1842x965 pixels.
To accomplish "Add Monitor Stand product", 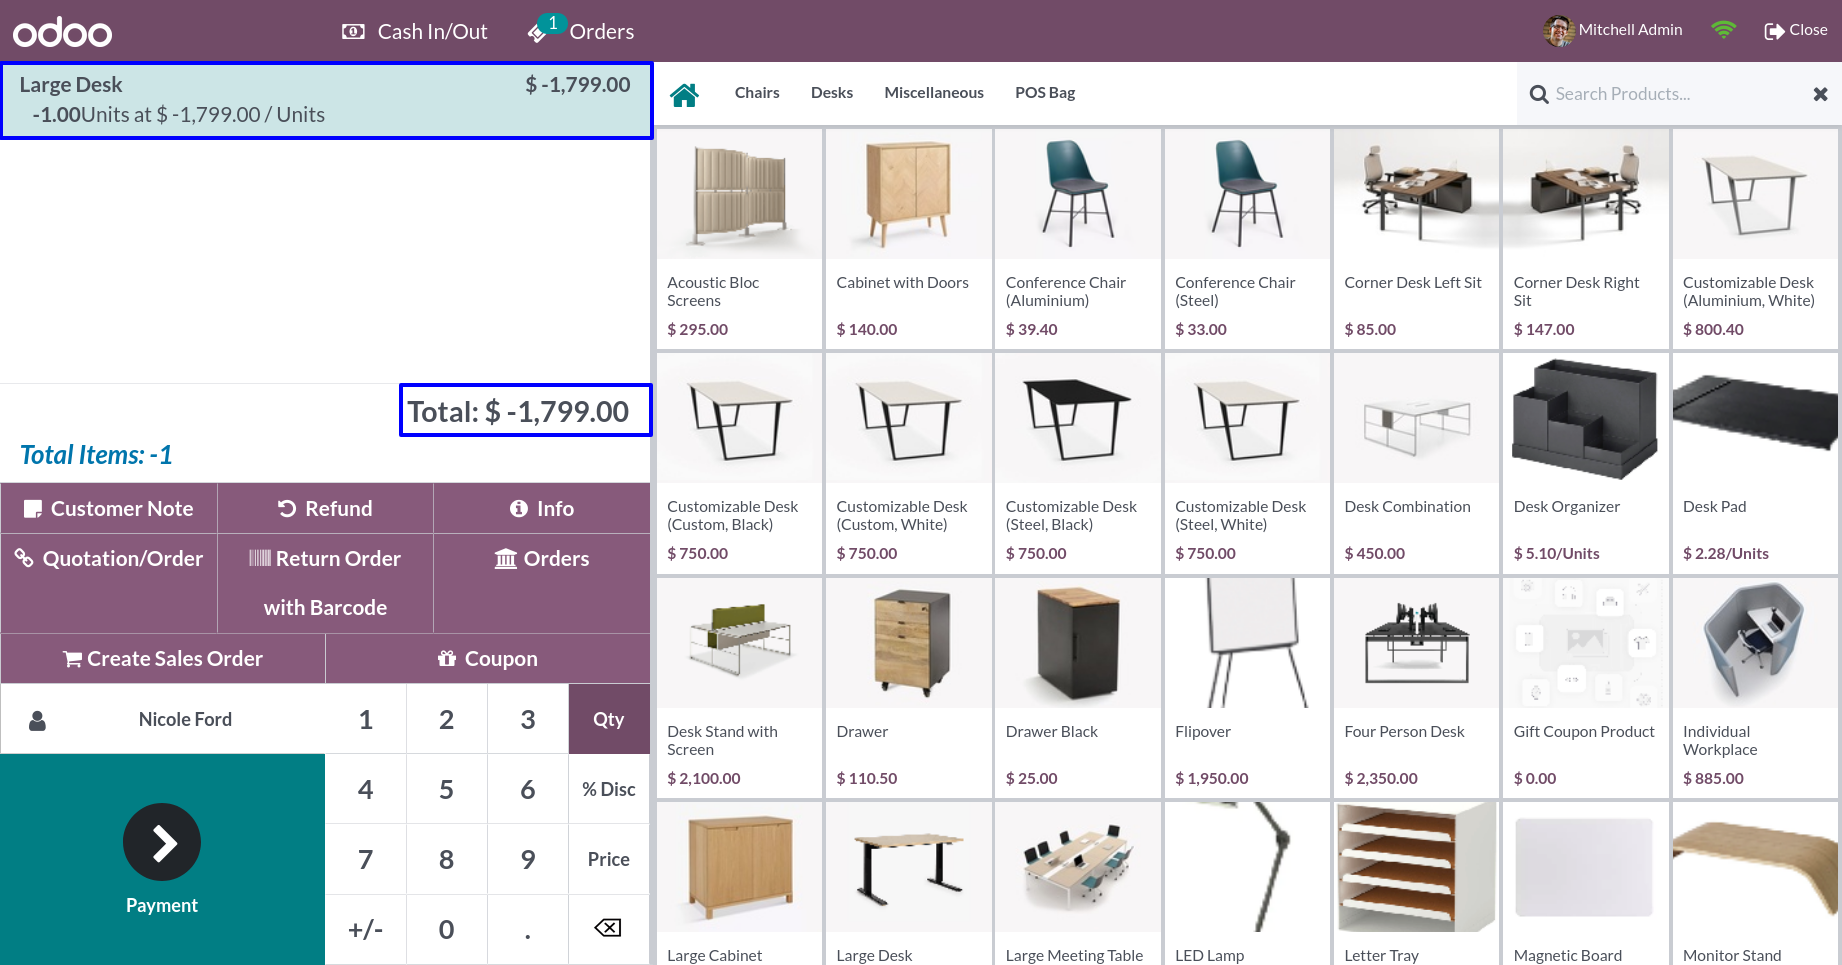I will pos(1755,884).
